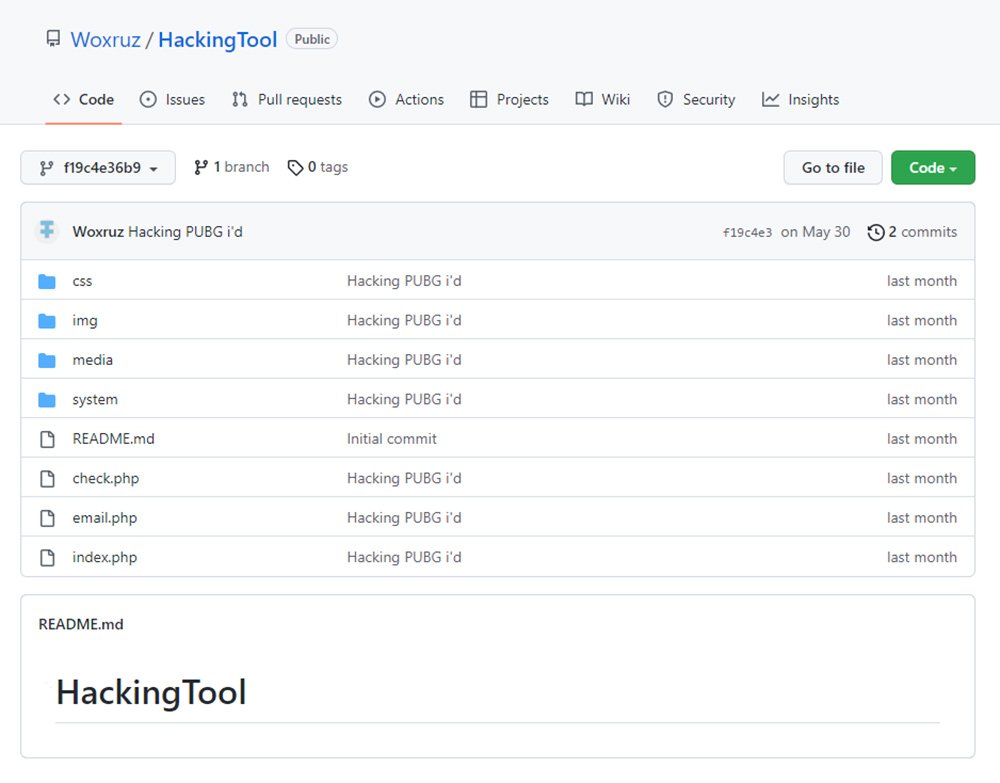Expand the green Code dropdown button
The image size is (1000, 783).
pyautogui.click(x=932, y=168)
